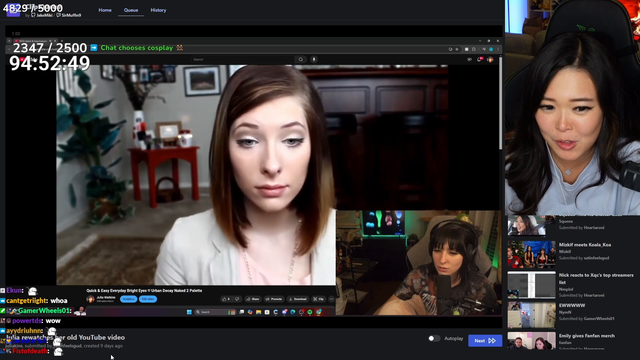Click the Next video button
The height and width of the screenshot is (360, 640).
click(x=485, y=340)
